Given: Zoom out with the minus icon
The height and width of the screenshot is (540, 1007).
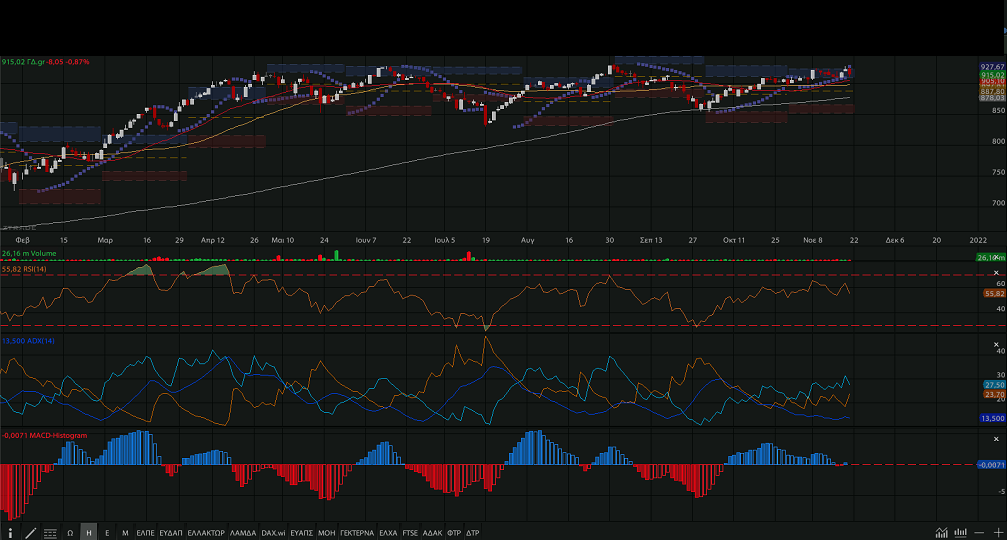Looking at the screenshot, I should 977,532.
